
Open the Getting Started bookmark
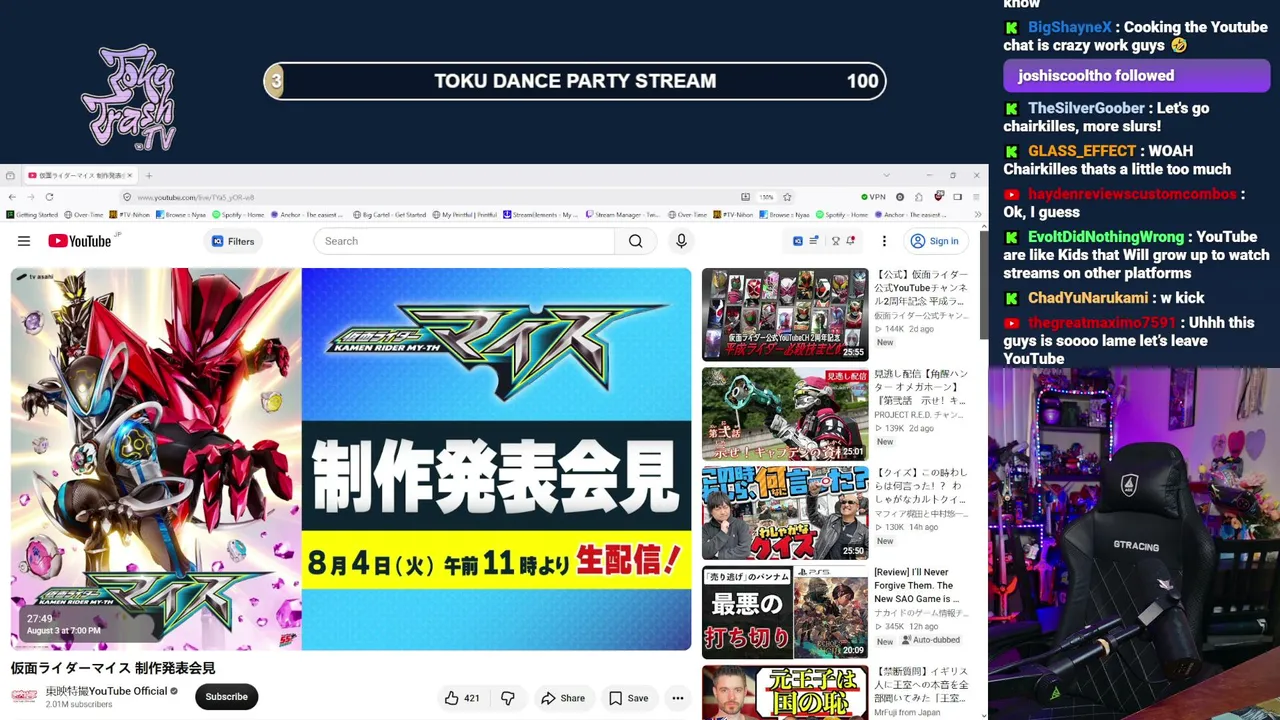32,214
